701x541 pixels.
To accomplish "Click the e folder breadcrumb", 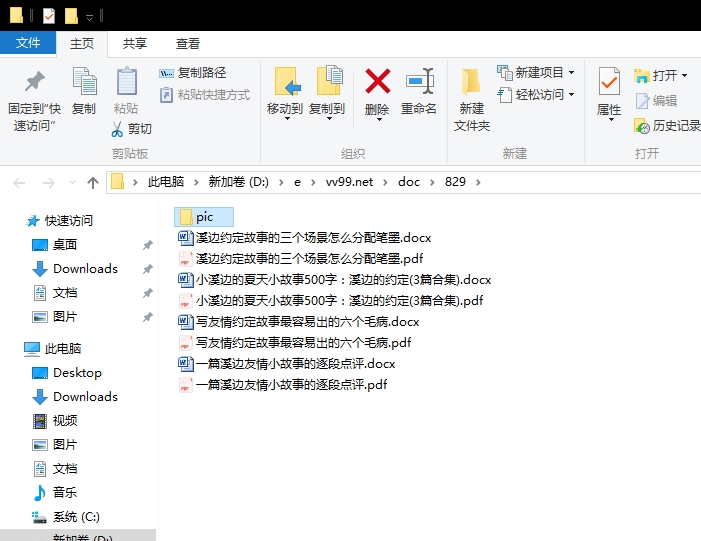I will click(297, 182).
